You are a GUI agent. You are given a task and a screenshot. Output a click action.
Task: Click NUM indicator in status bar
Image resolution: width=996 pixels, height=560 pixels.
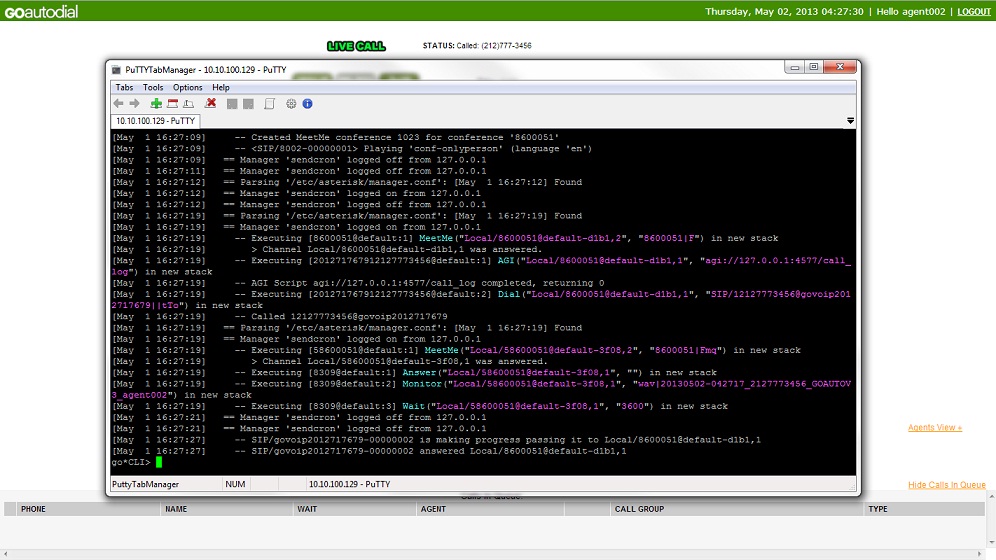coord(235,484)
